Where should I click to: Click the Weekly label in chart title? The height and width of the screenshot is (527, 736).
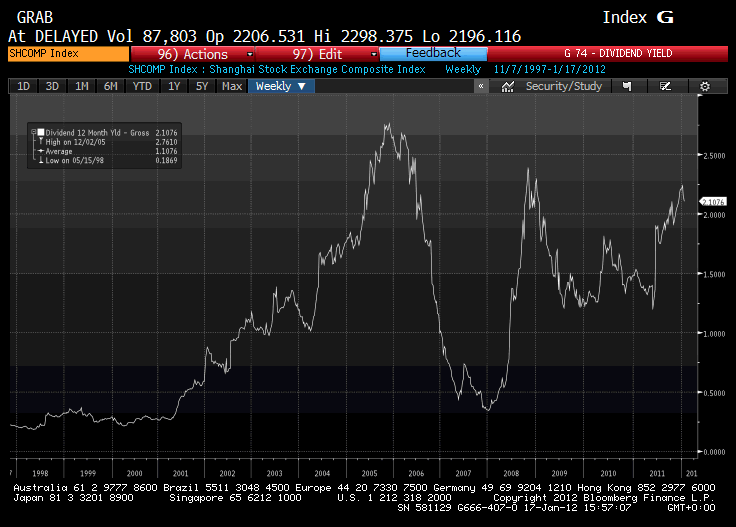point(463,69)
